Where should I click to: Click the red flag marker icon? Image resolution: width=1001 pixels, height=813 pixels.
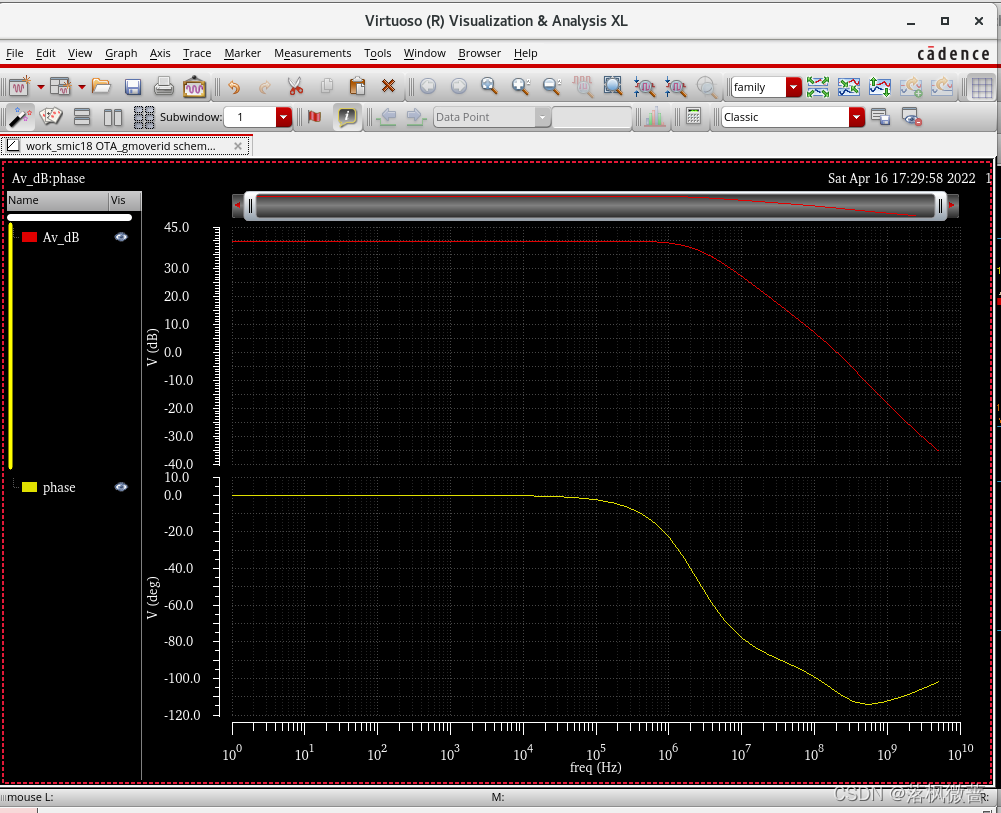pos(315,117)
